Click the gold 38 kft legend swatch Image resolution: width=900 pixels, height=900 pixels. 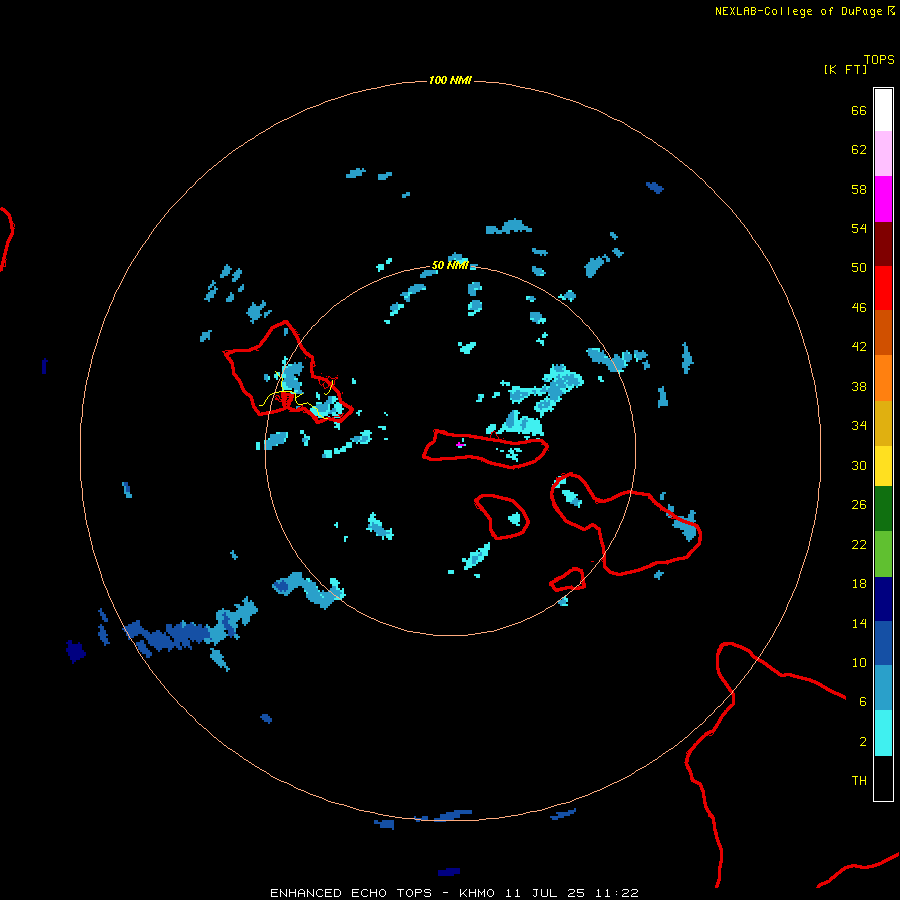(x=883, y=422)
